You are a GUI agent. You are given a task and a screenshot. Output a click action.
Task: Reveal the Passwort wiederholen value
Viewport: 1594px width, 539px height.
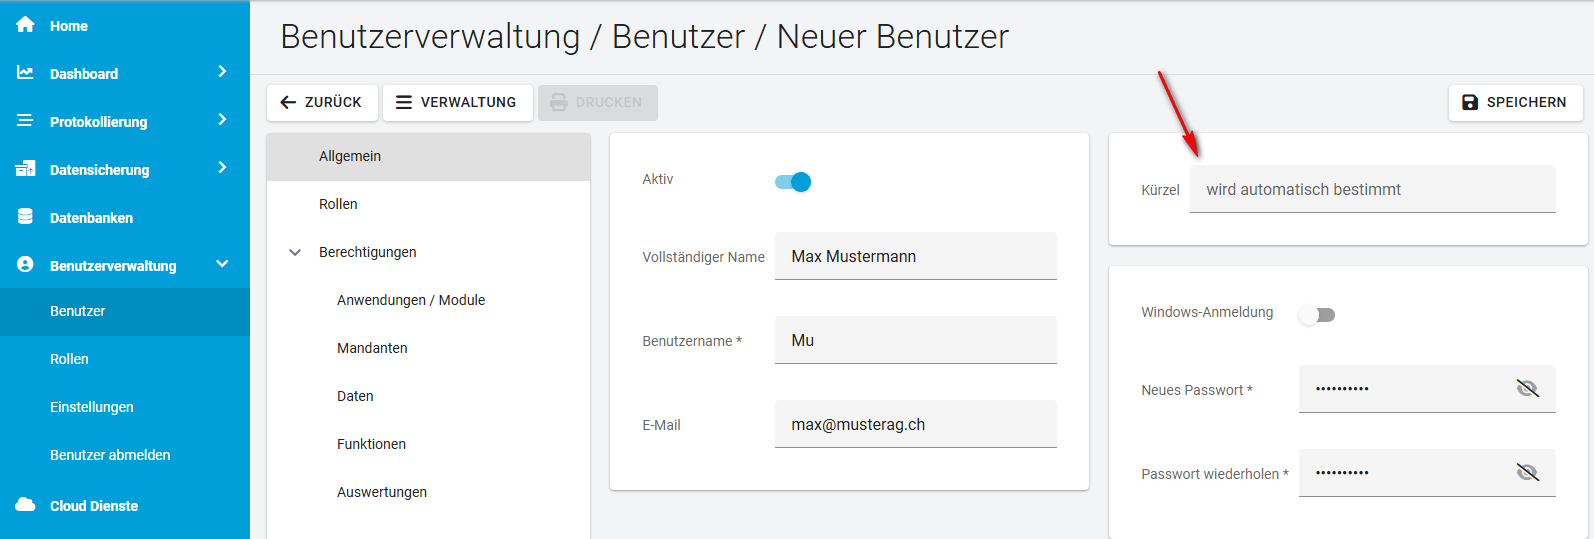[x=1527, y=473]
